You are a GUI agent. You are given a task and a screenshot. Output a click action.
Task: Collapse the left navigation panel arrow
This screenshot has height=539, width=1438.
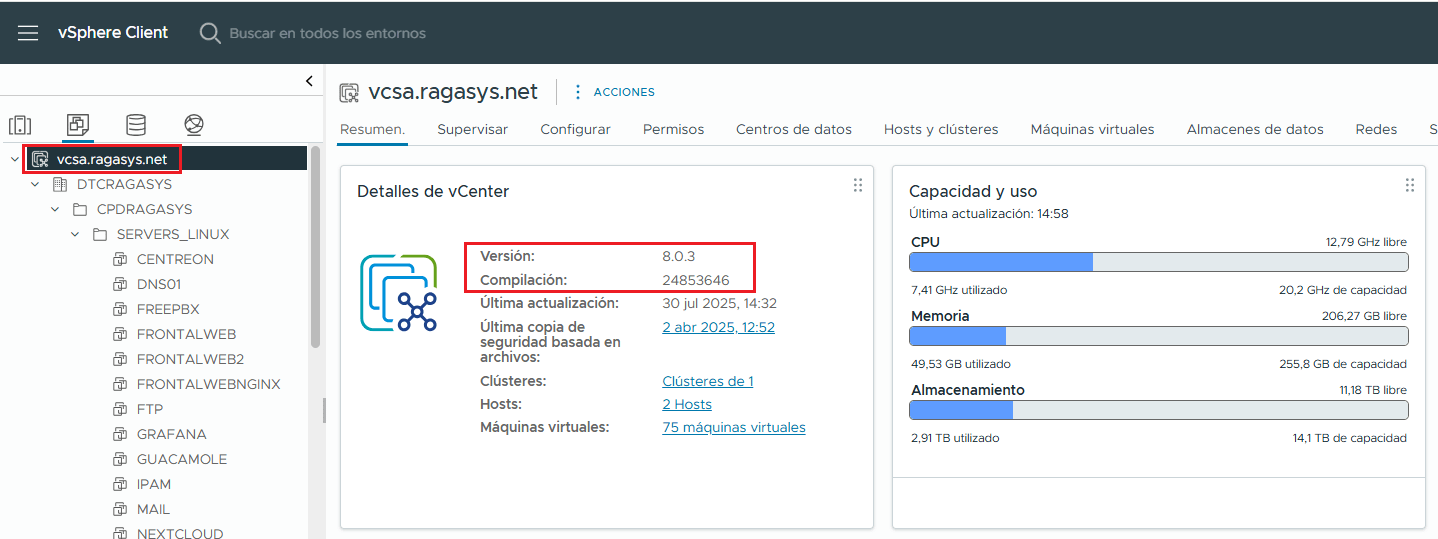(x=309, y=81)
